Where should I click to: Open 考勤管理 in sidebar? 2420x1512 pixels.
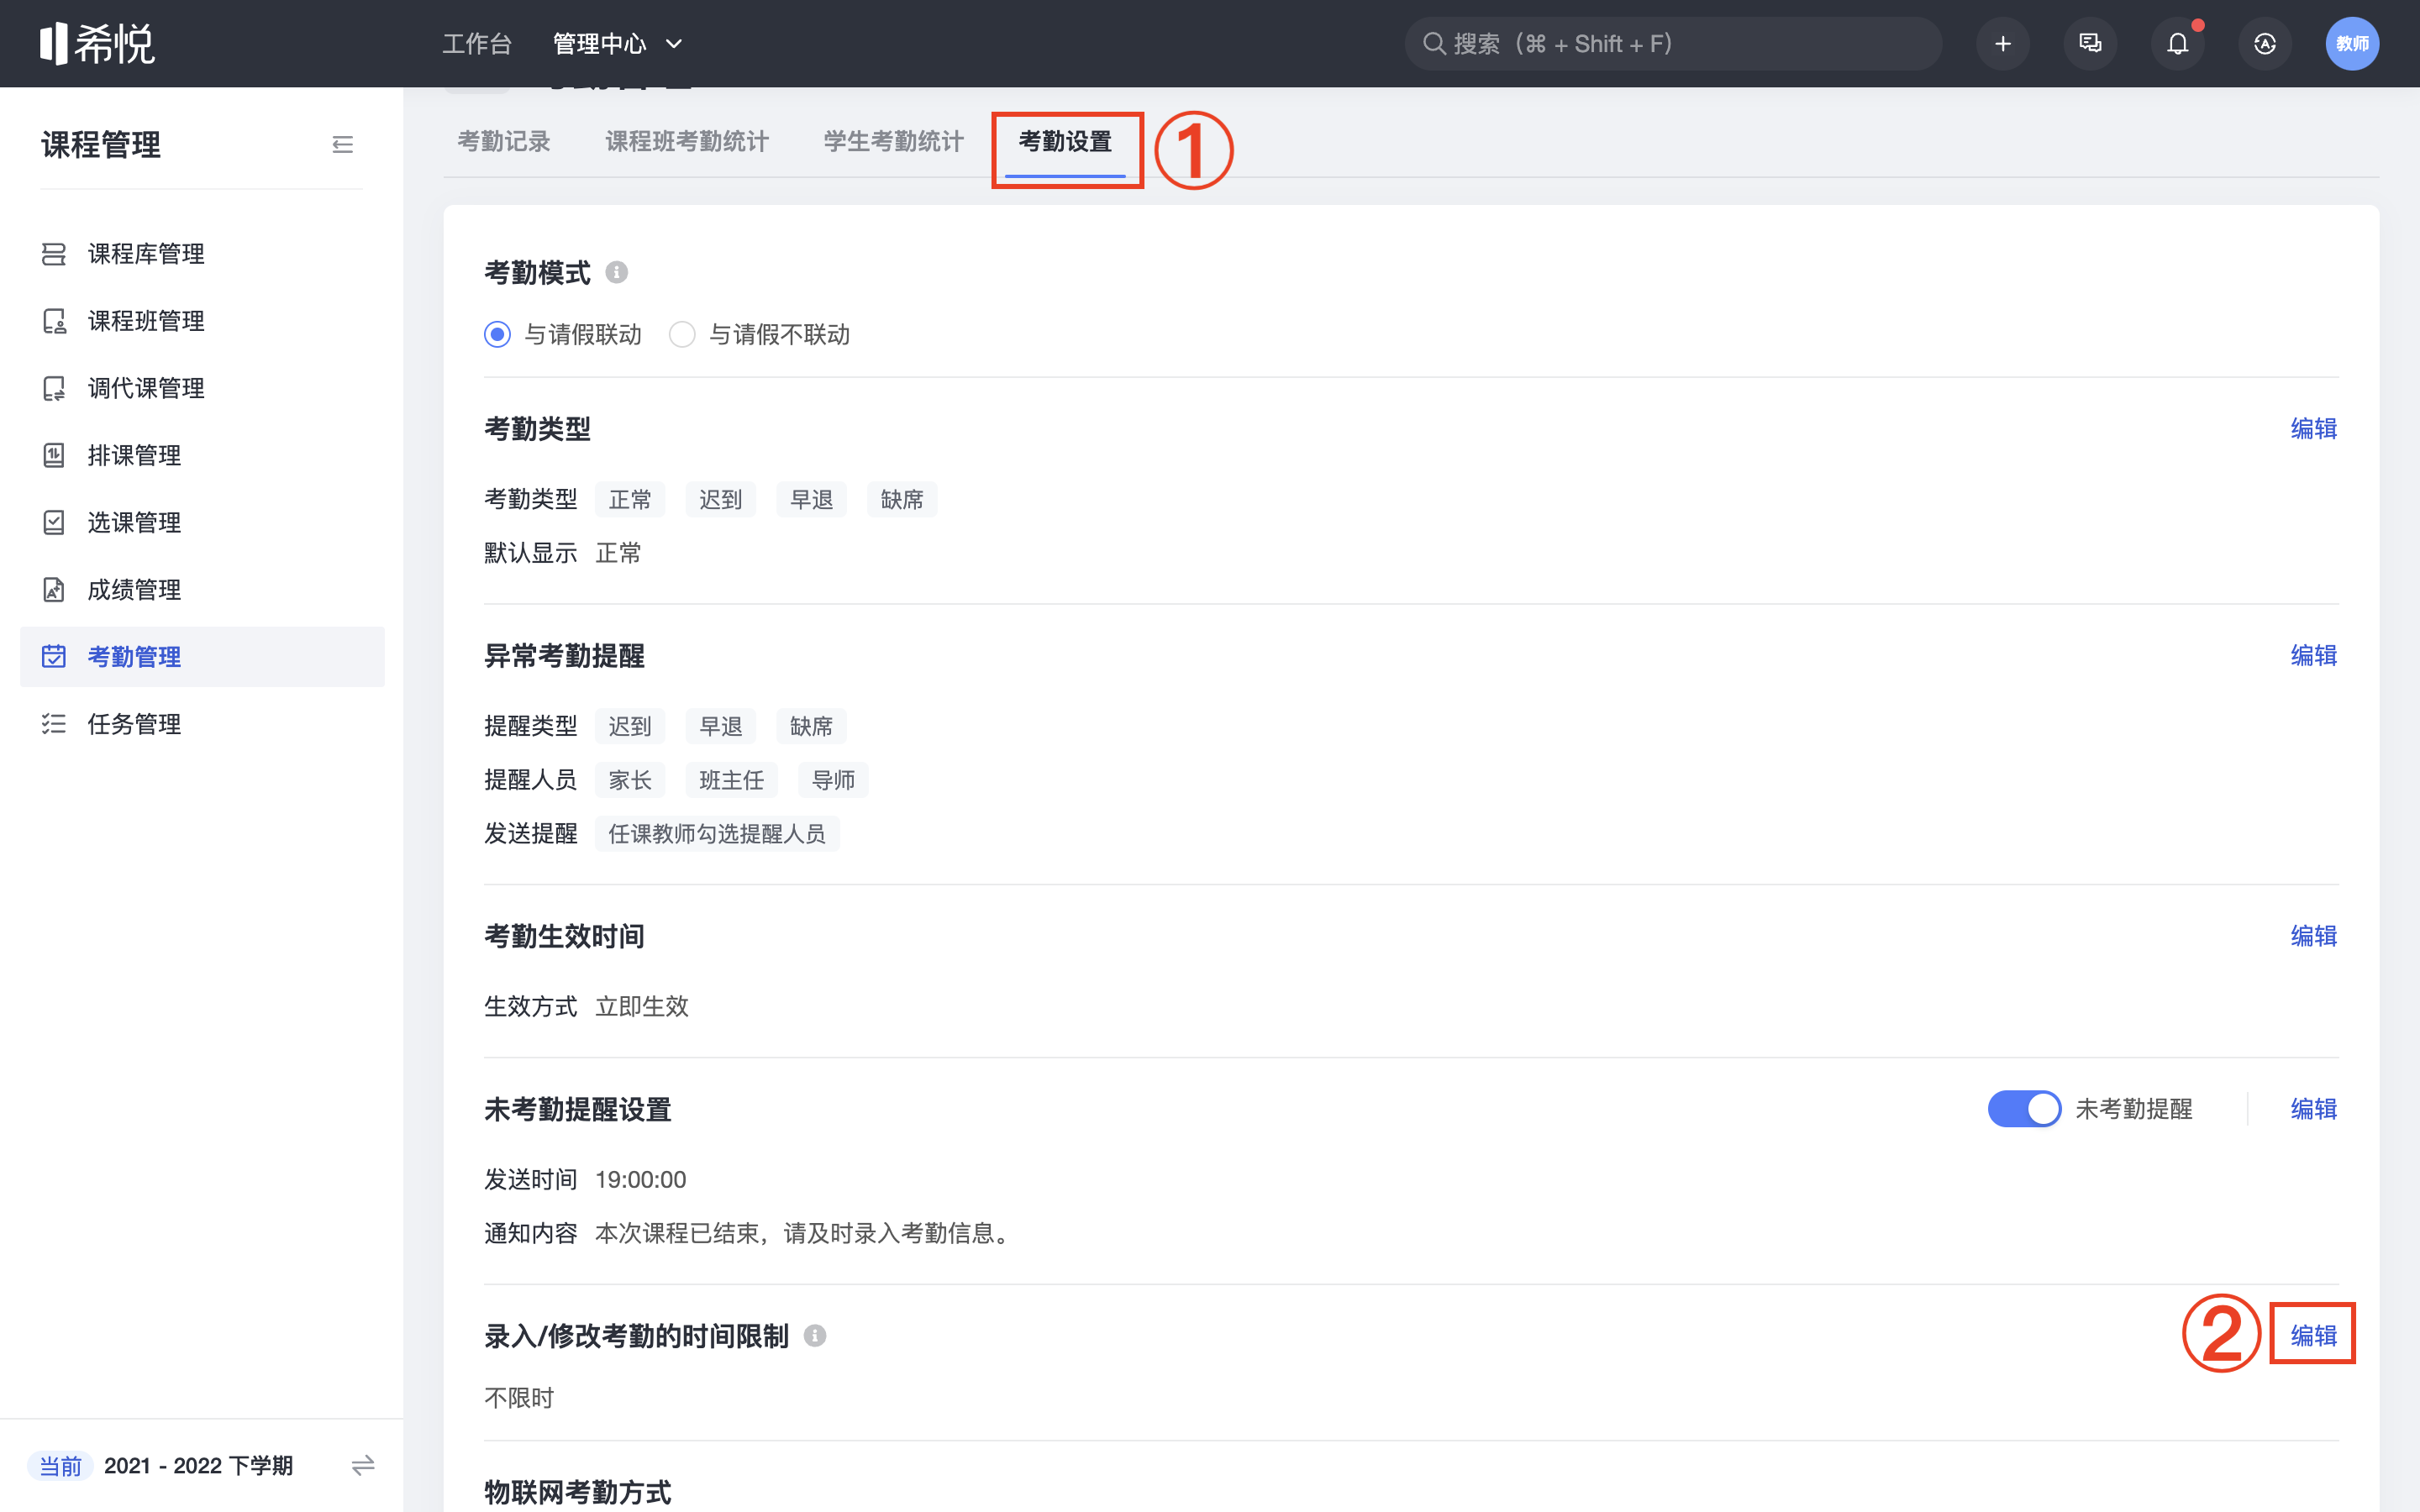pyautogui.click(x=202, y=656)
